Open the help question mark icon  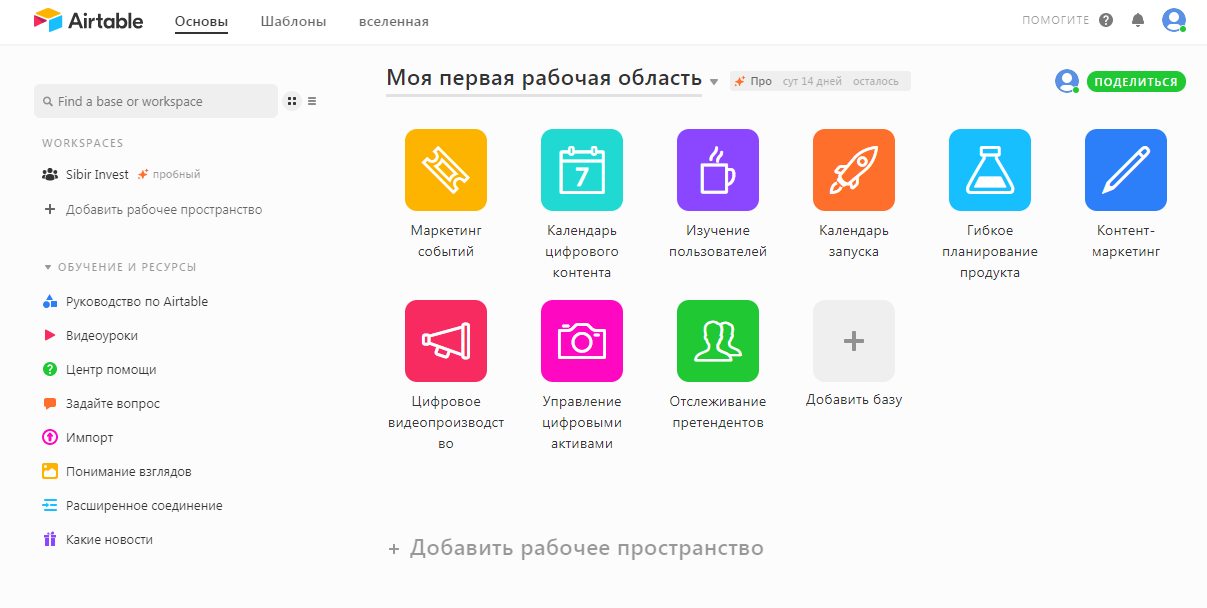point(1106,19)
